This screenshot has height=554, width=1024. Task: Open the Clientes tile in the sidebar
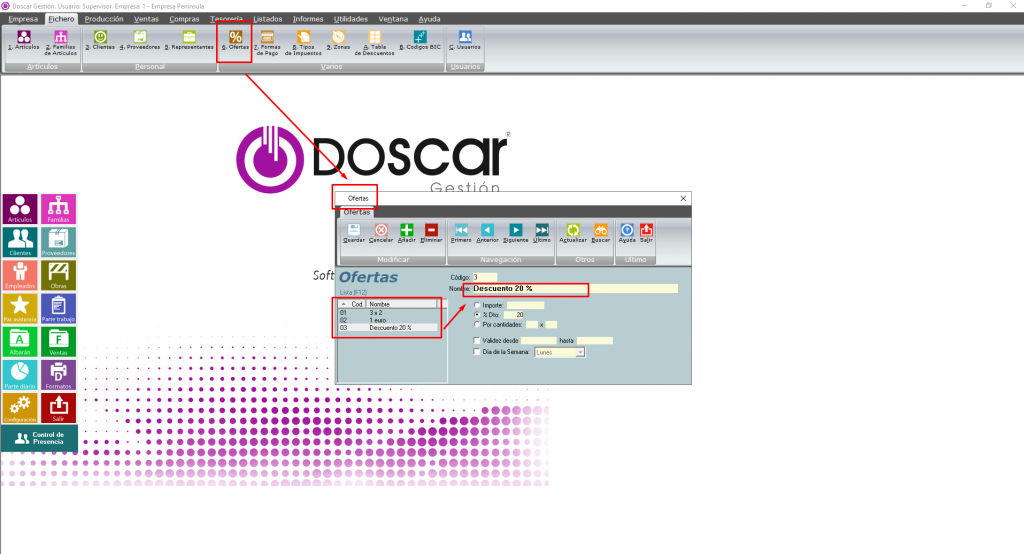[20, 242]
